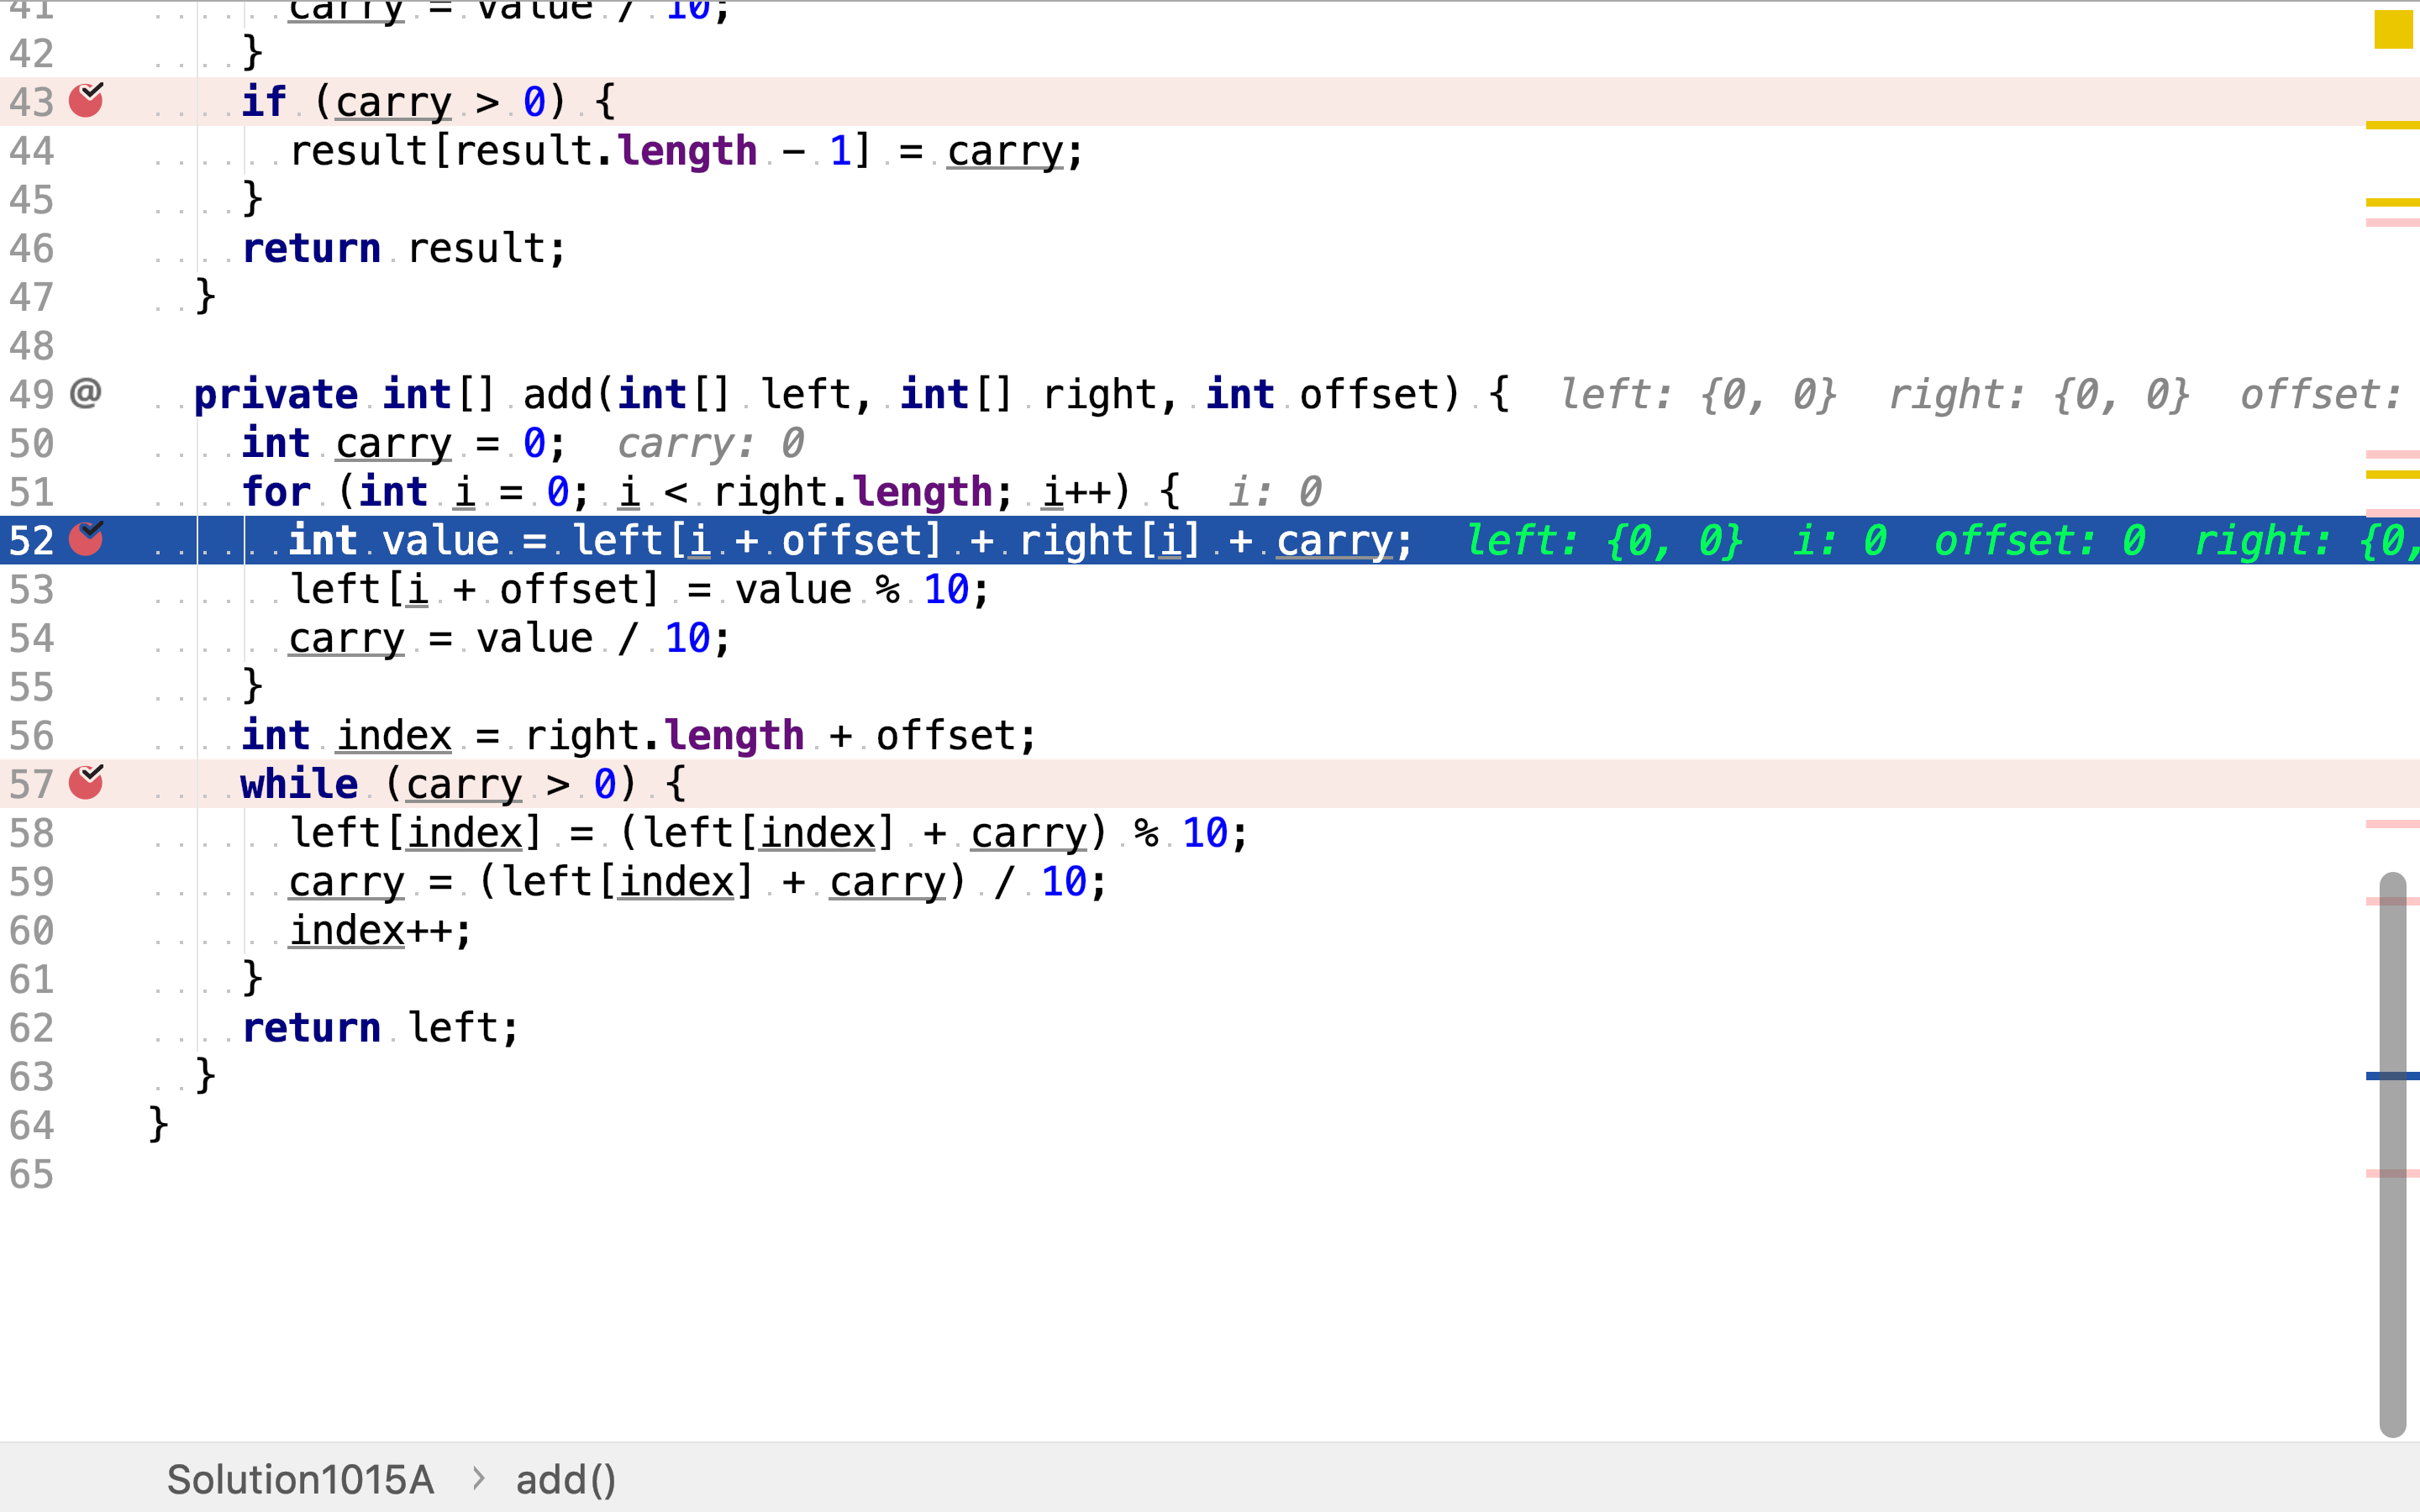Click 'return result;' statement
This screenshot has width=2420, height=1512.
(404, 248)
